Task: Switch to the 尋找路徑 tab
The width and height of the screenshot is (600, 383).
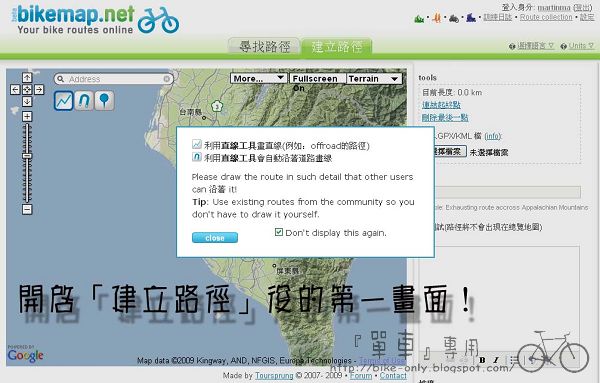Action: tap(264, 46)
